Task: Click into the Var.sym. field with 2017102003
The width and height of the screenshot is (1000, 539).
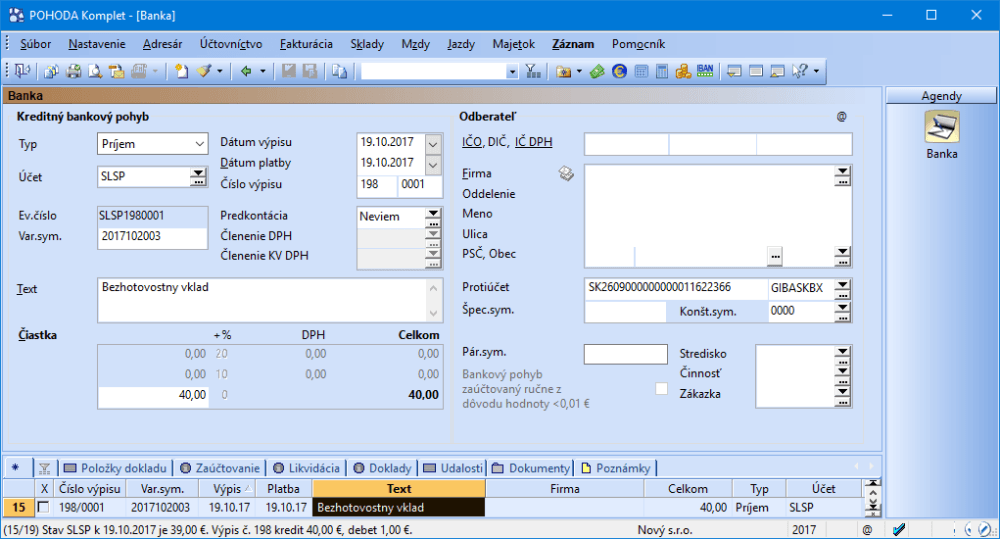Action: [152, 237]
